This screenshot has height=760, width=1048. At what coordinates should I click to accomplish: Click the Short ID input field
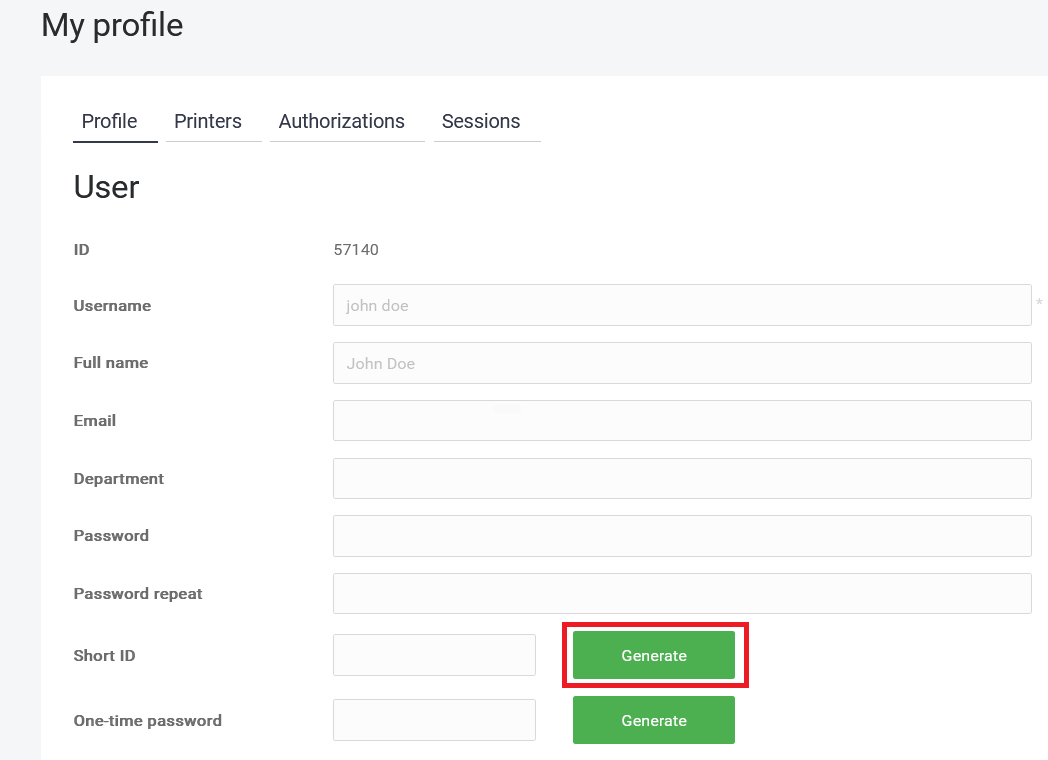(x=434, y=655)
